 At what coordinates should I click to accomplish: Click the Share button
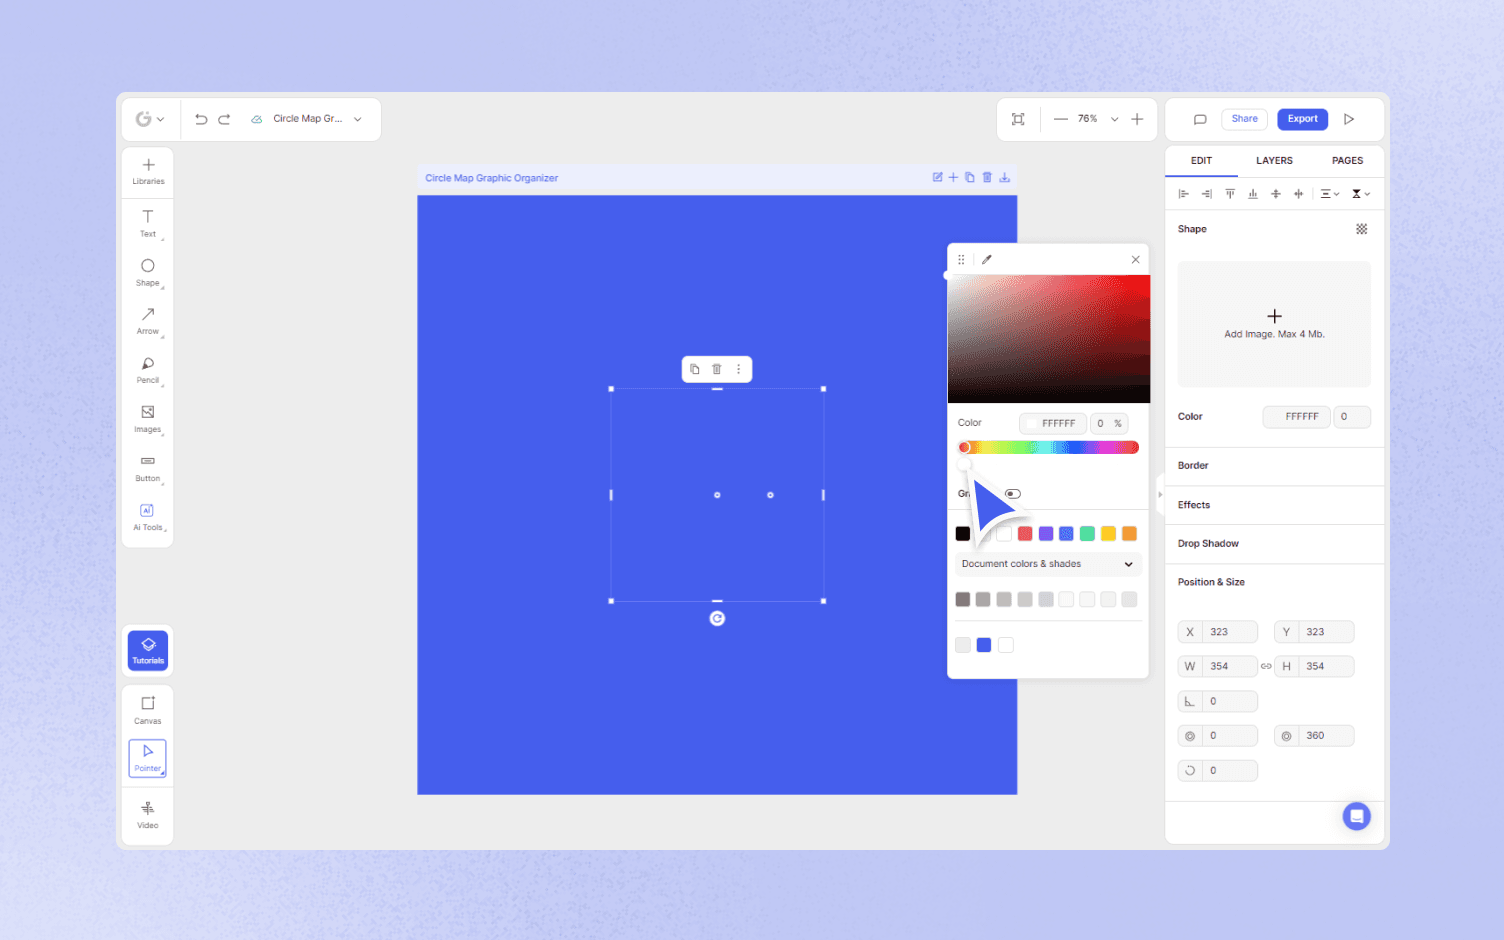(x=1244, y=118)
